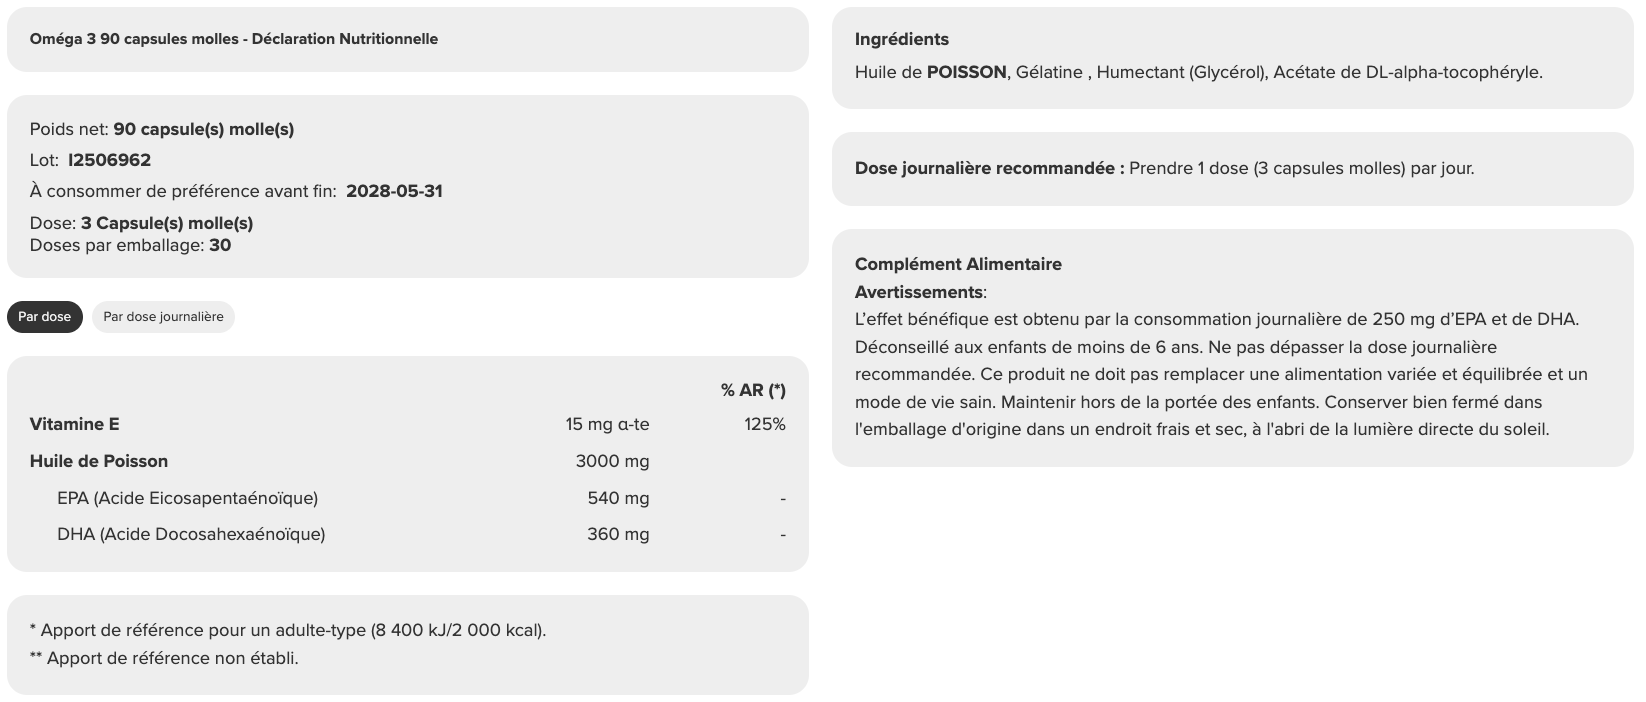The height and width of the screenshot is (702, 1646).
Task: Click the "3 Capsule(s) molle(s)" dose value
Action: click(x=167, y=223)
